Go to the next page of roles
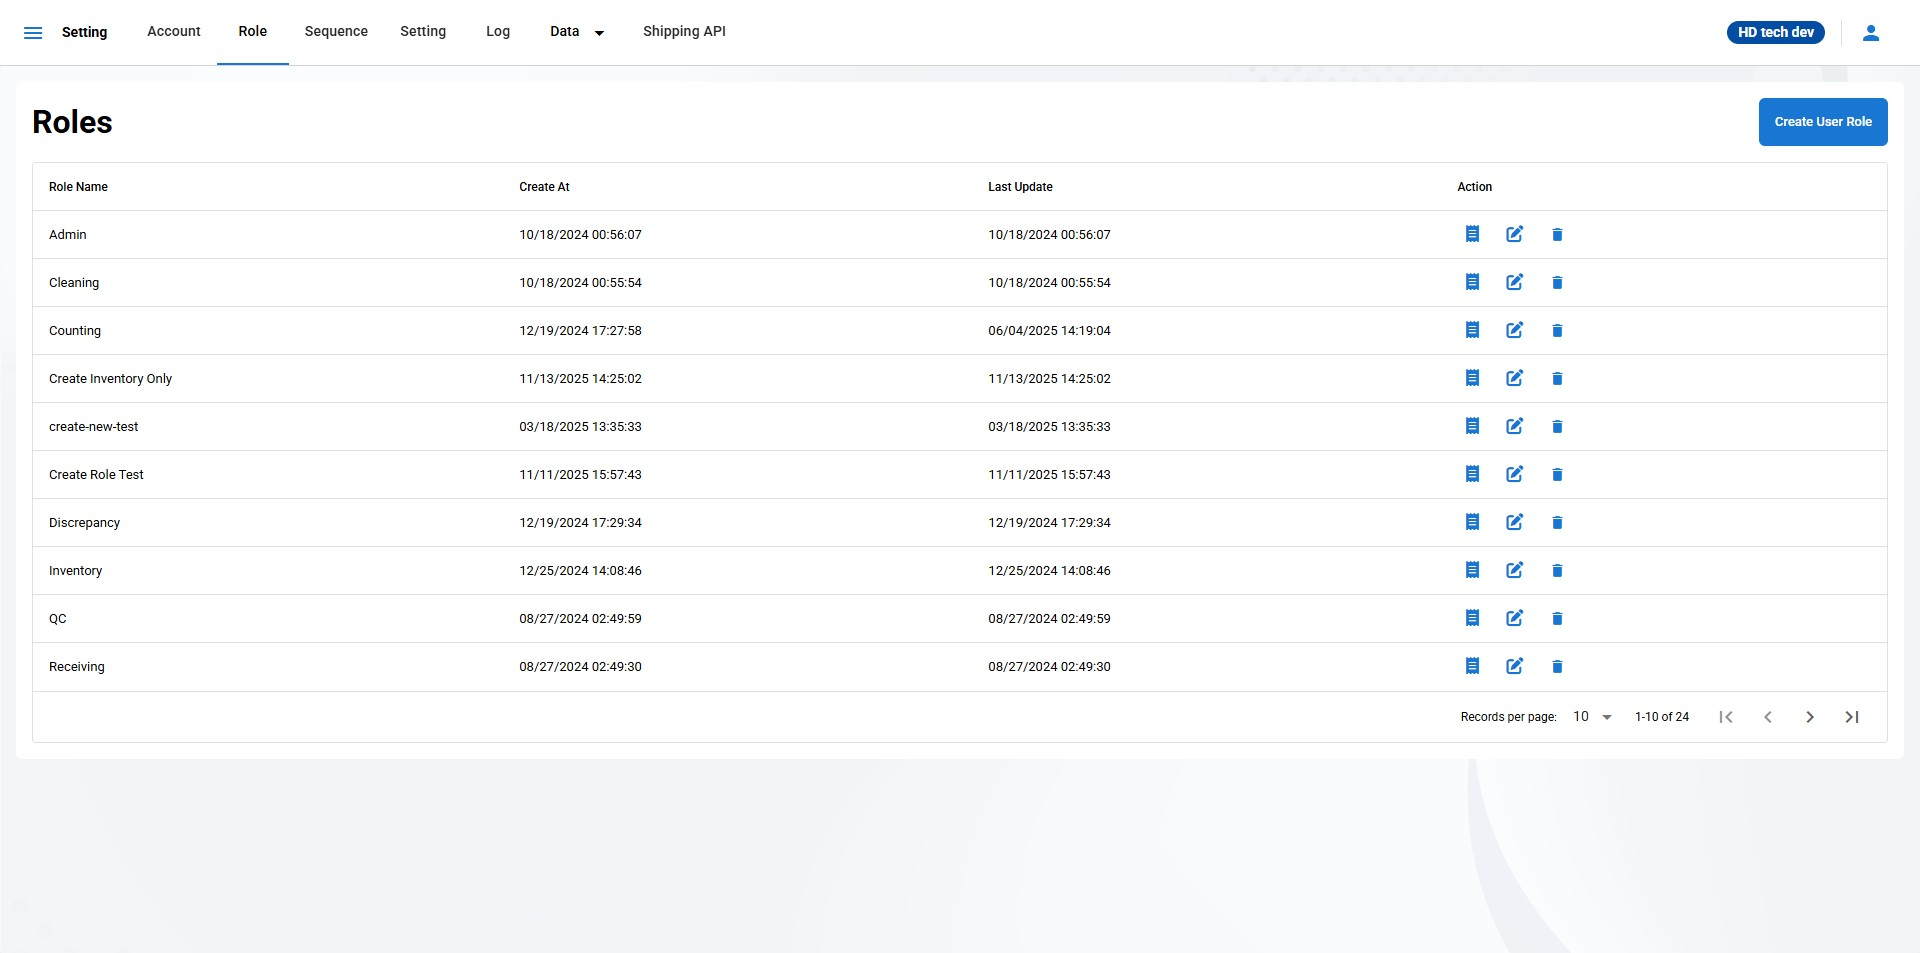 [1809, 717]
